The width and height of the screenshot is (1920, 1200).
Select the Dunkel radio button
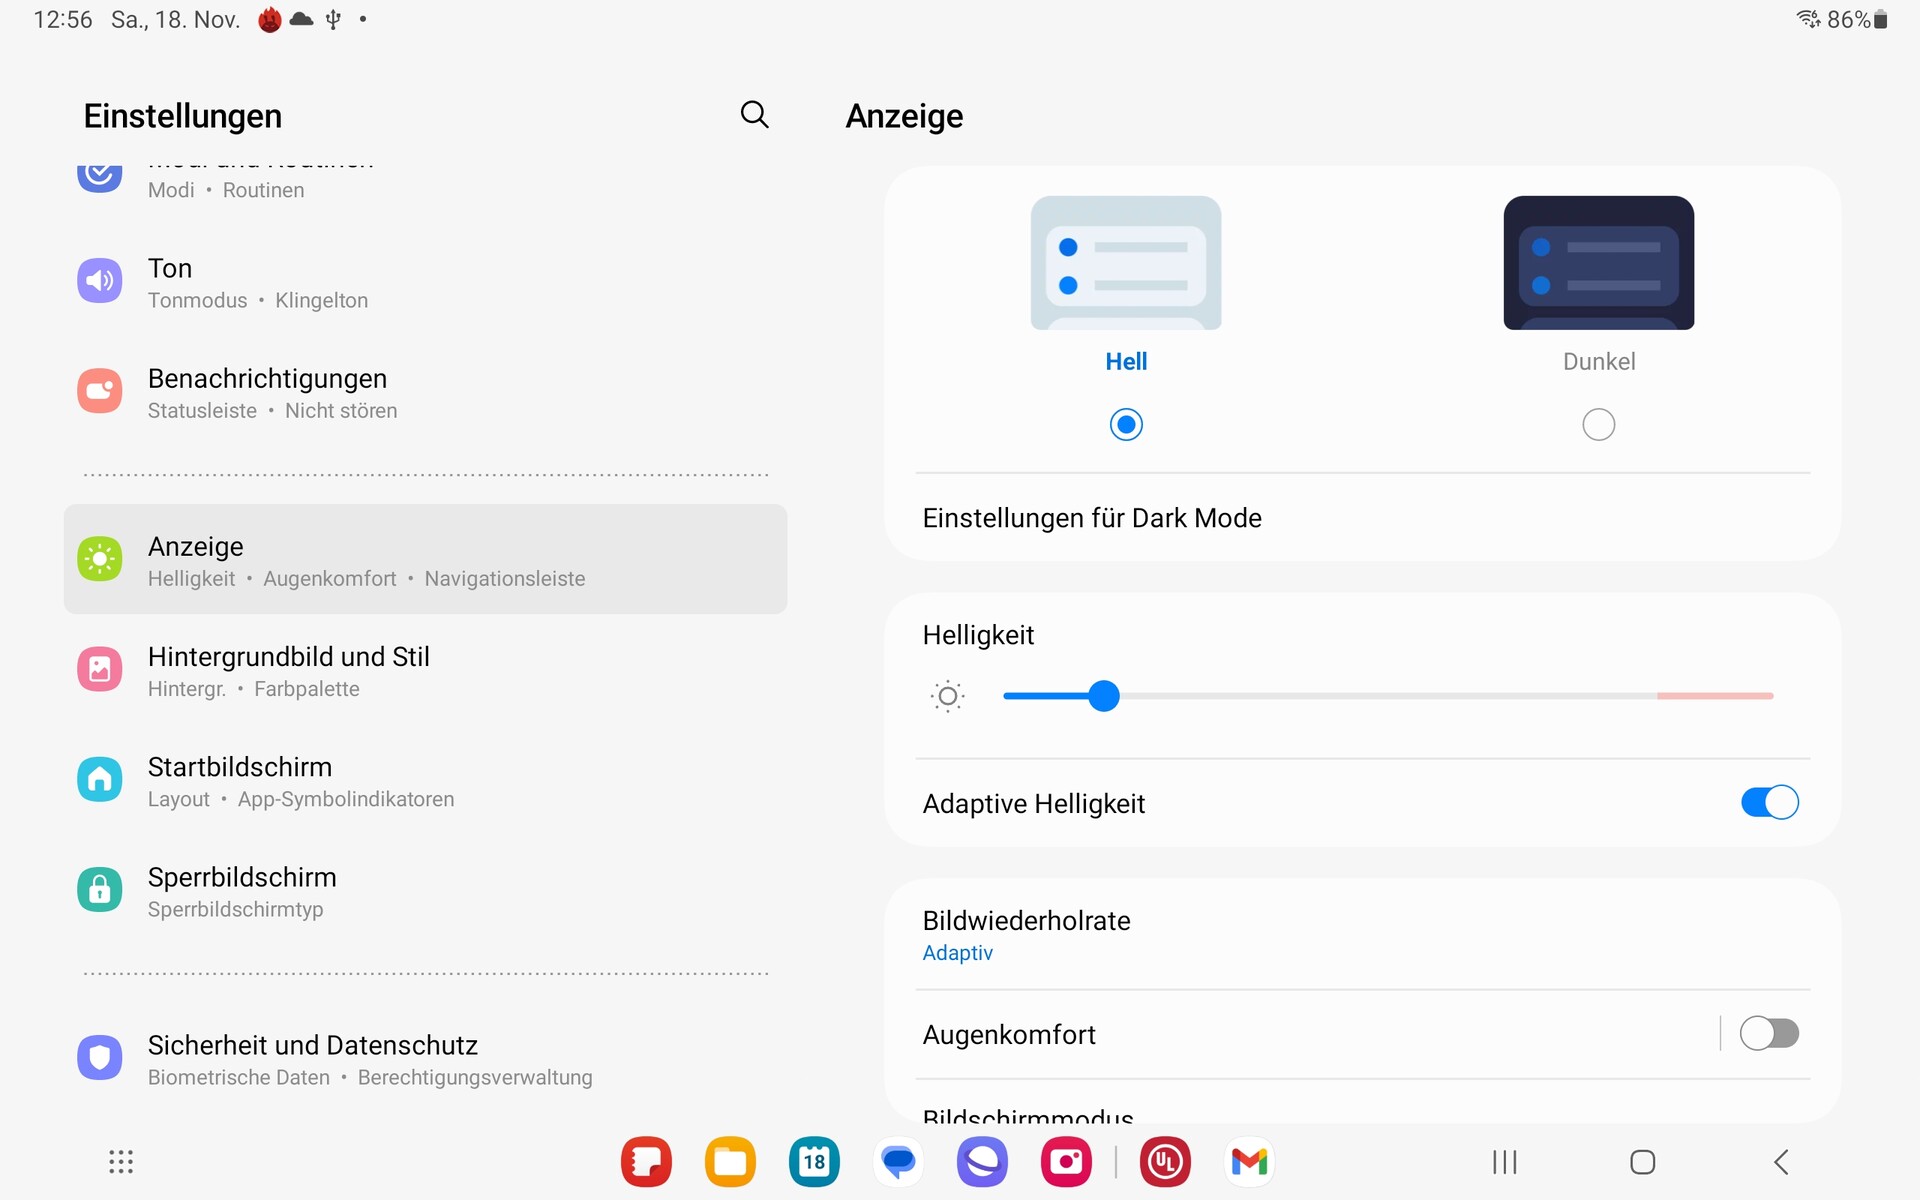tap(1598, 425)
